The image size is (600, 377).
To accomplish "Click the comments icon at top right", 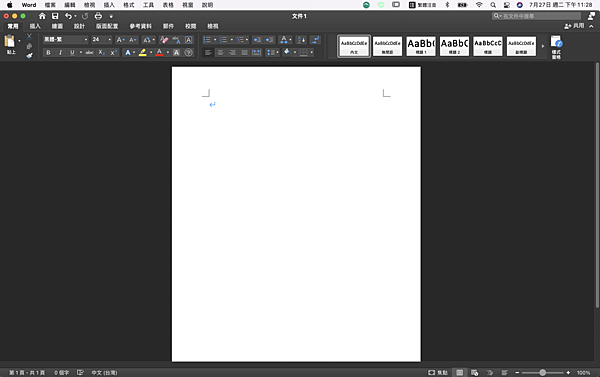I will (x=591, y=16).
